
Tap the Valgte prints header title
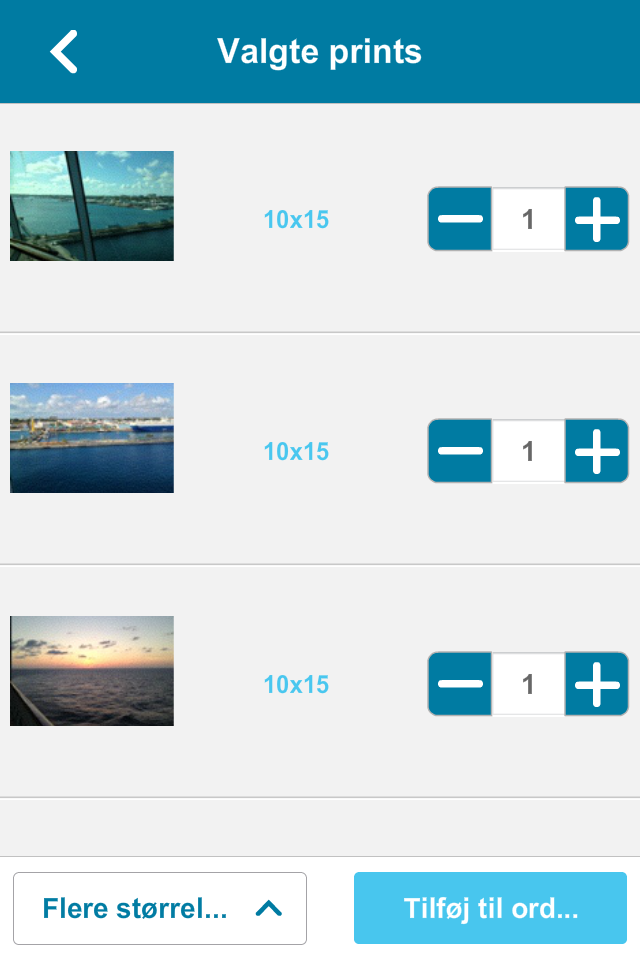click(319, 52)
